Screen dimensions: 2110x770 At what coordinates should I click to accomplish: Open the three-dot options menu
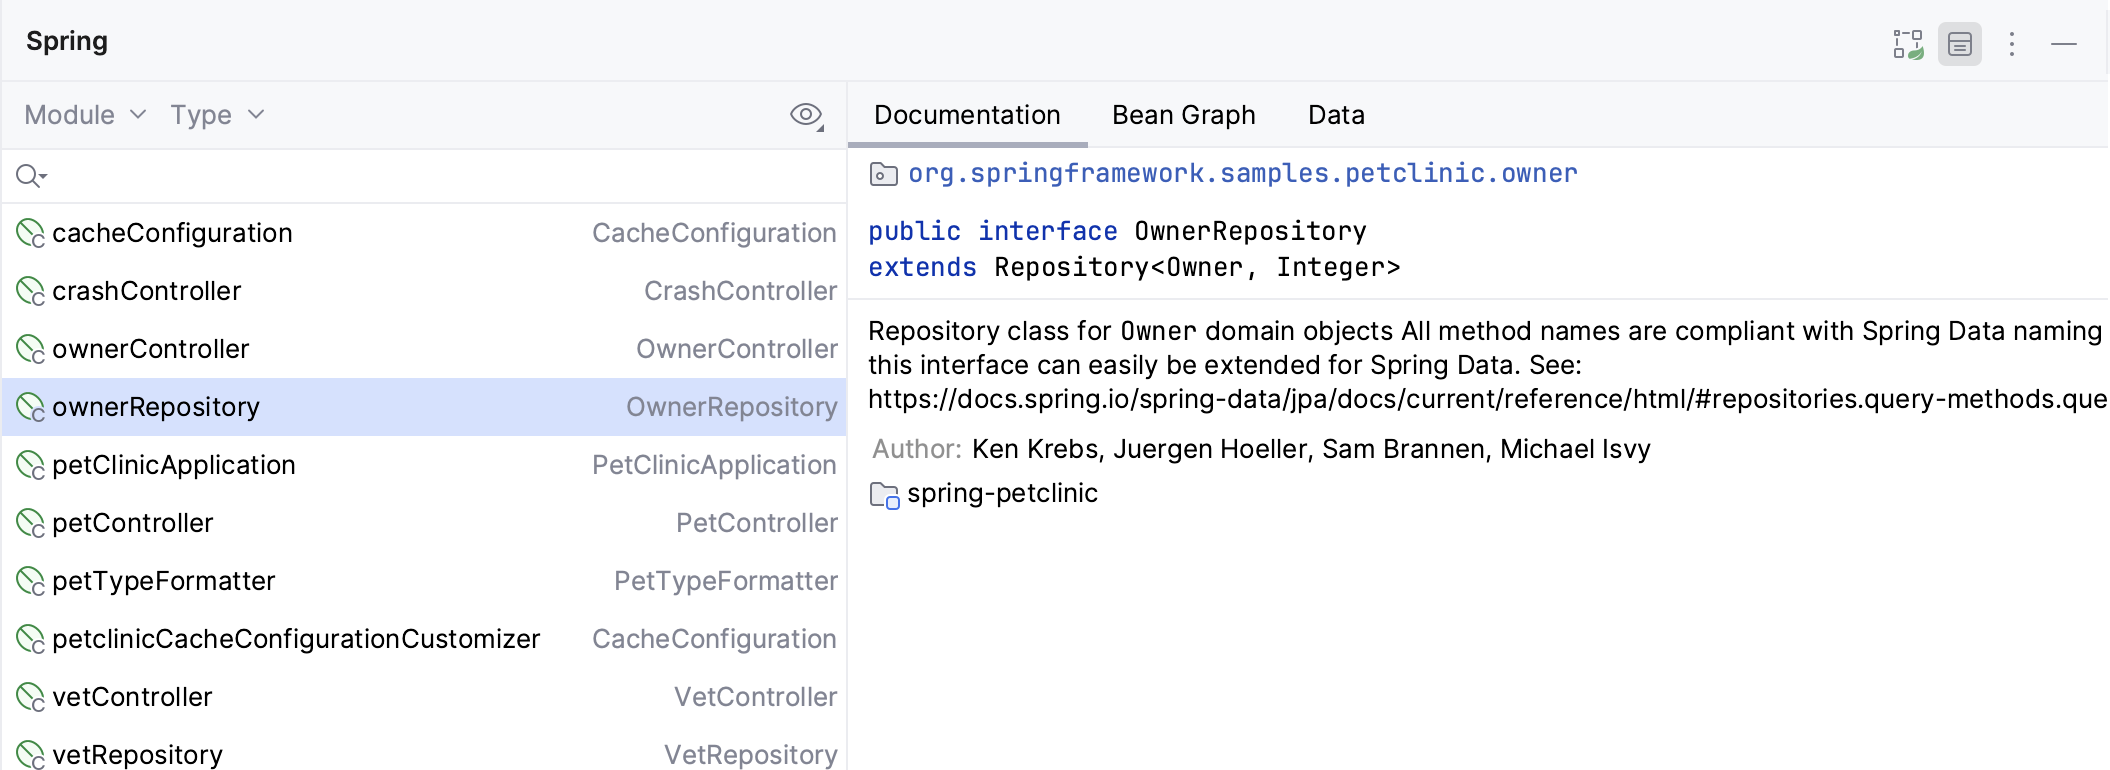[2012, 44]
